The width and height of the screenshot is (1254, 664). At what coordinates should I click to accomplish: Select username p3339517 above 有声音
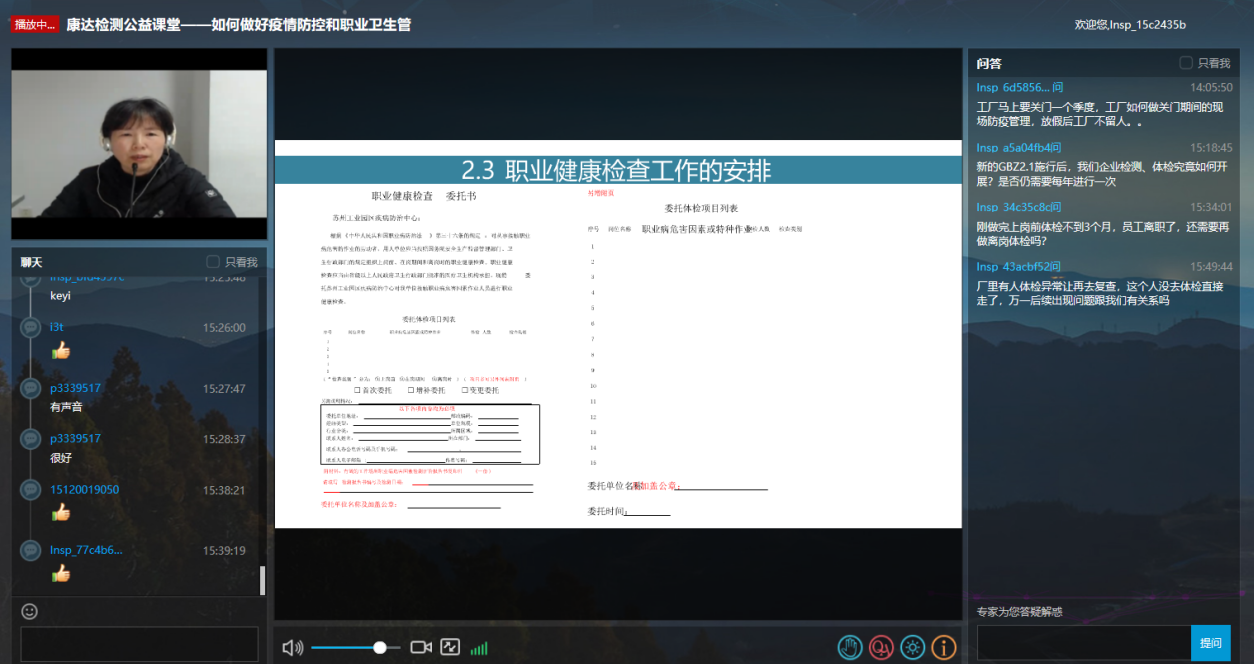click(x=75, y=388)
